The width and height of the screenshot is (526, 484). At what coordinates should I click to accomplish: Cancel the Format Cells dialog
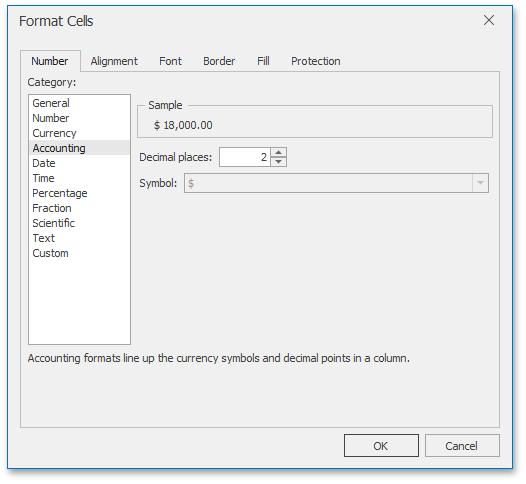[462, 446]
